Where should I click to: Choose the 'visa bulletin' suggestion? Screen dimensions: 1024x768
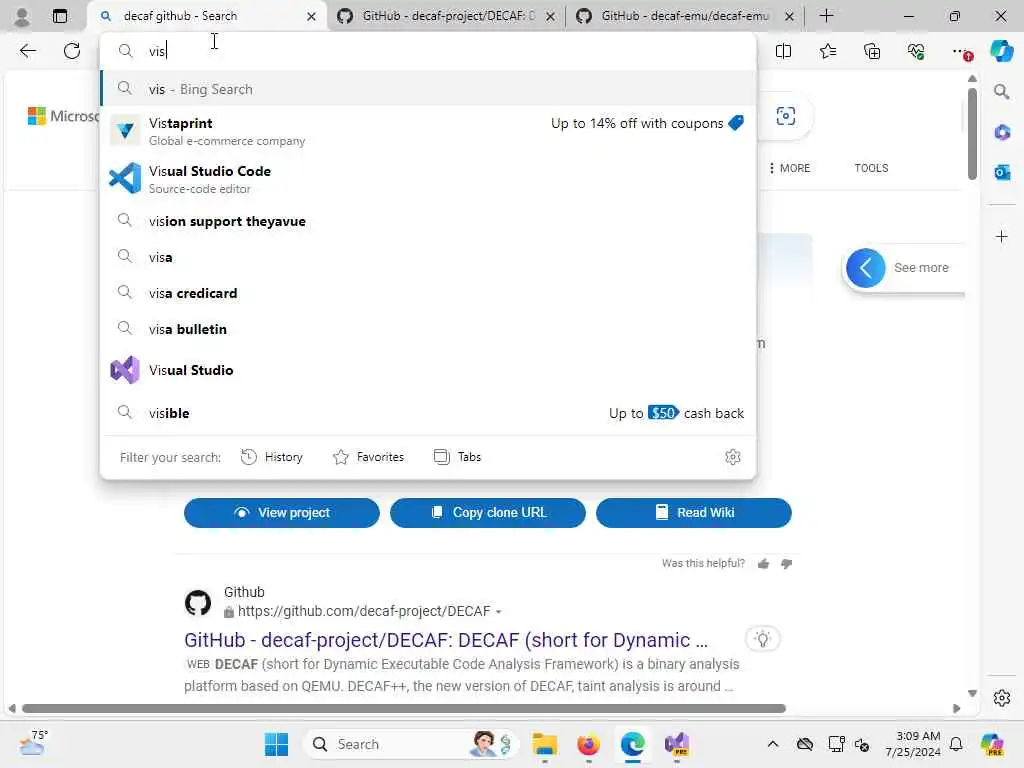[x=428, y=329]
